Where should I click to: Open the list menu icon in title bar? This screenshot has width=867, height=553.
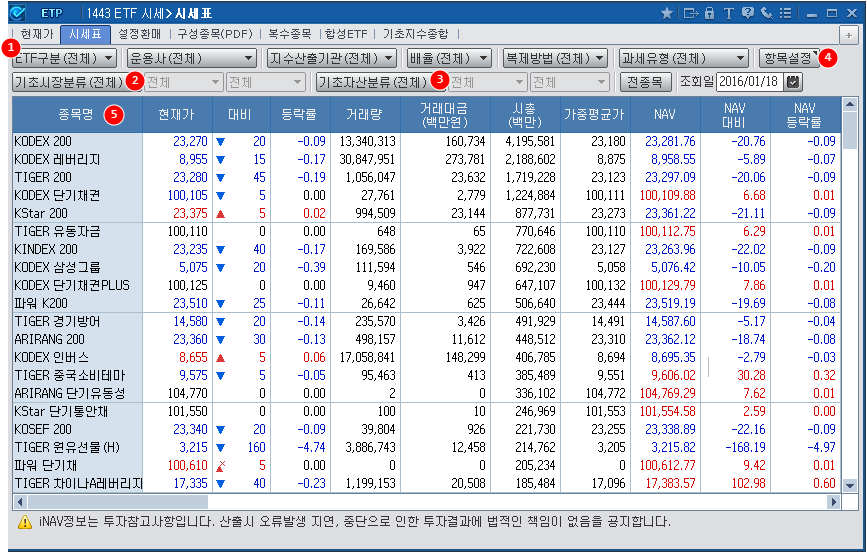785,13
